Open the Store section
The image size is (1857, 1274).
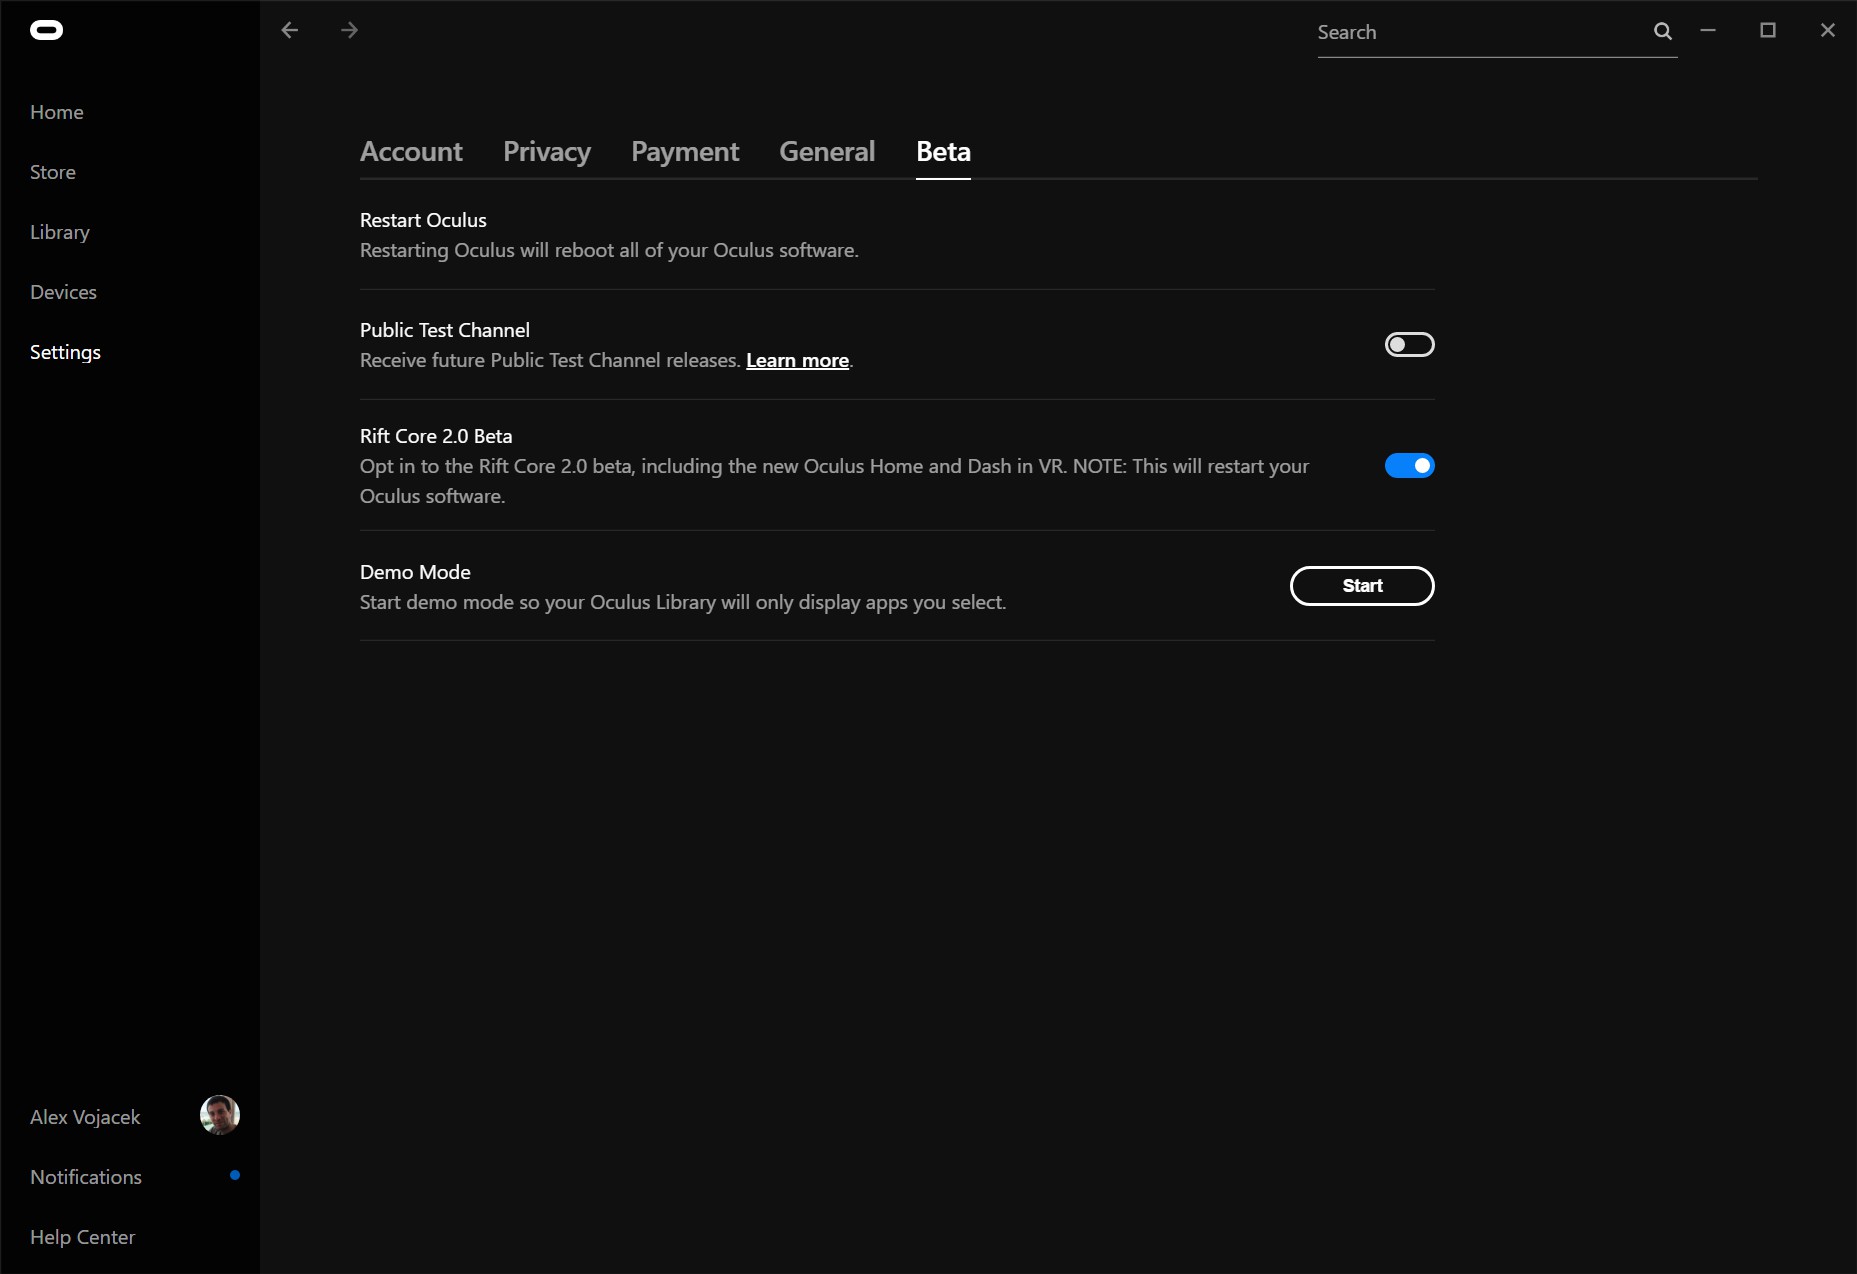(x=53, y=172)
